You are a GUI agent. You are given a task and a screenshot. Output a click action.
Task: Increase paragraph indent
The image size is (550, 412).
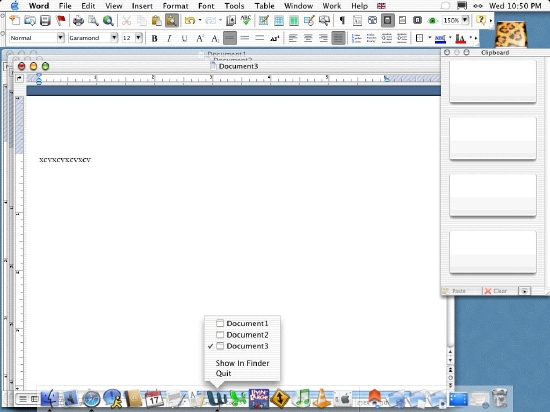click(x=402, y=38)
